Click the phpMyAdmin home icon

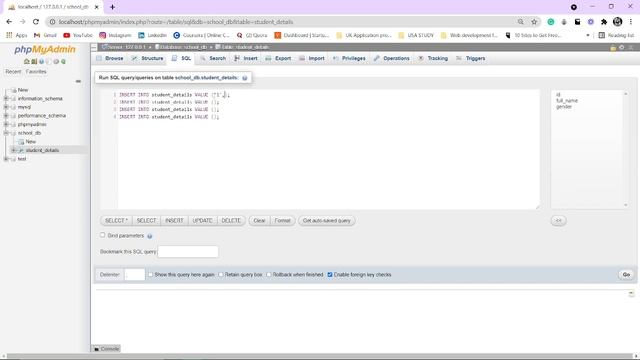[27, 62]
